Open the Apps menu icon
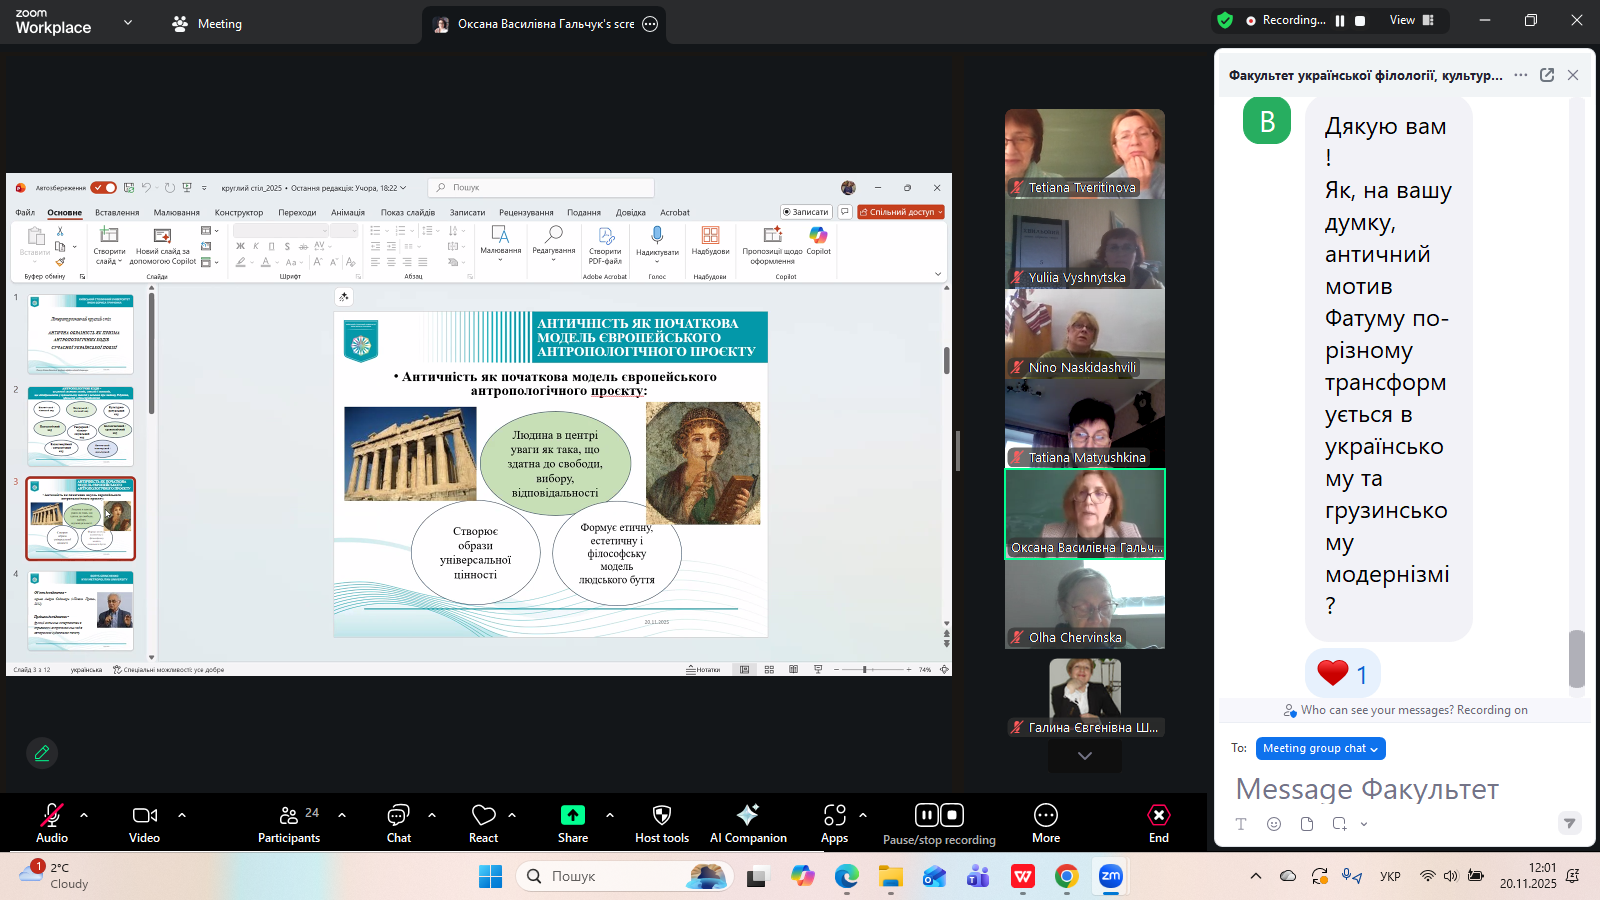The height and width of the screenshot is (900, 1600). coord(834,815)
